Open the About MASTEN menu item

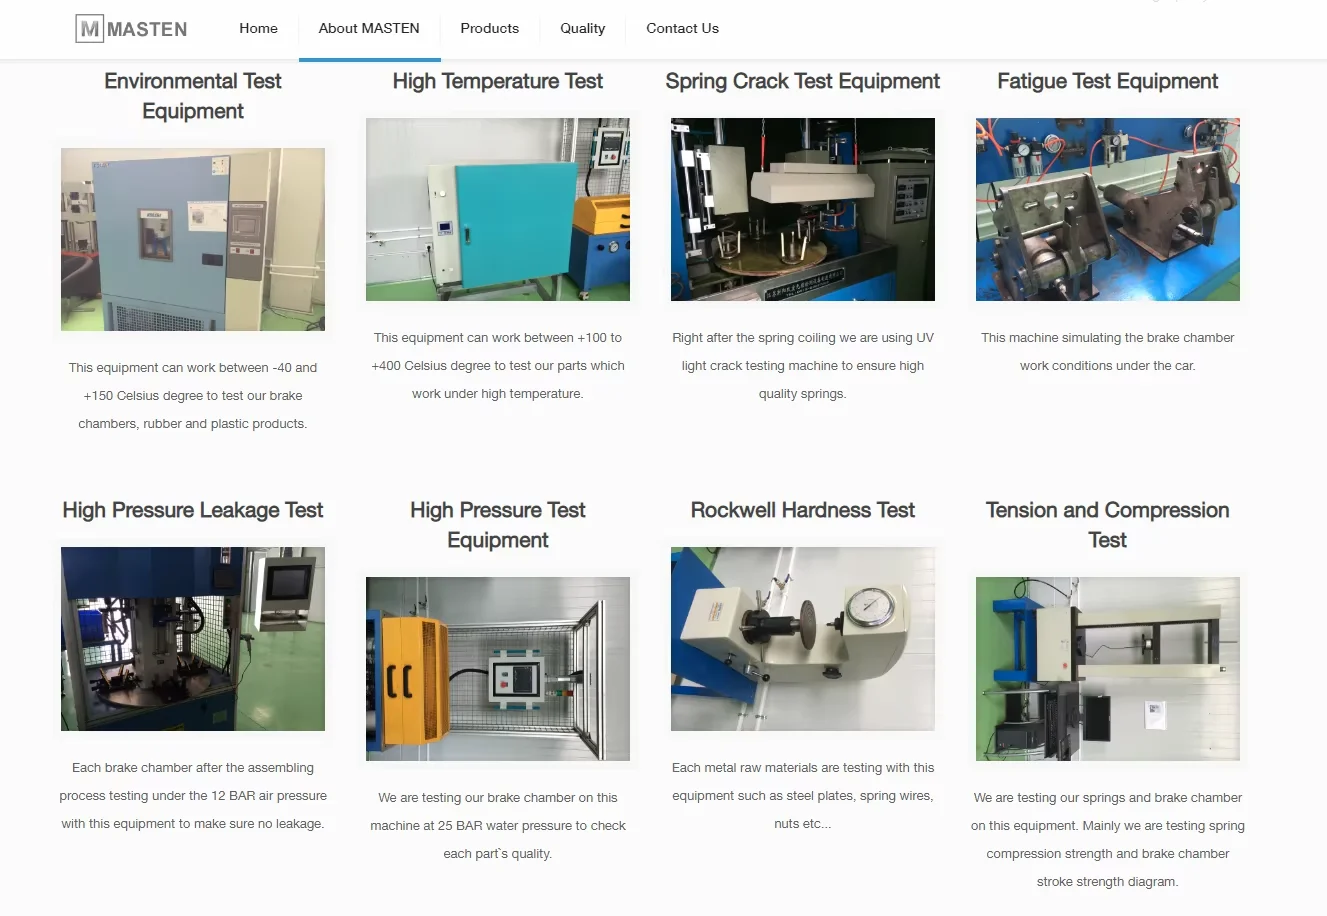click(x=369, y=28)
